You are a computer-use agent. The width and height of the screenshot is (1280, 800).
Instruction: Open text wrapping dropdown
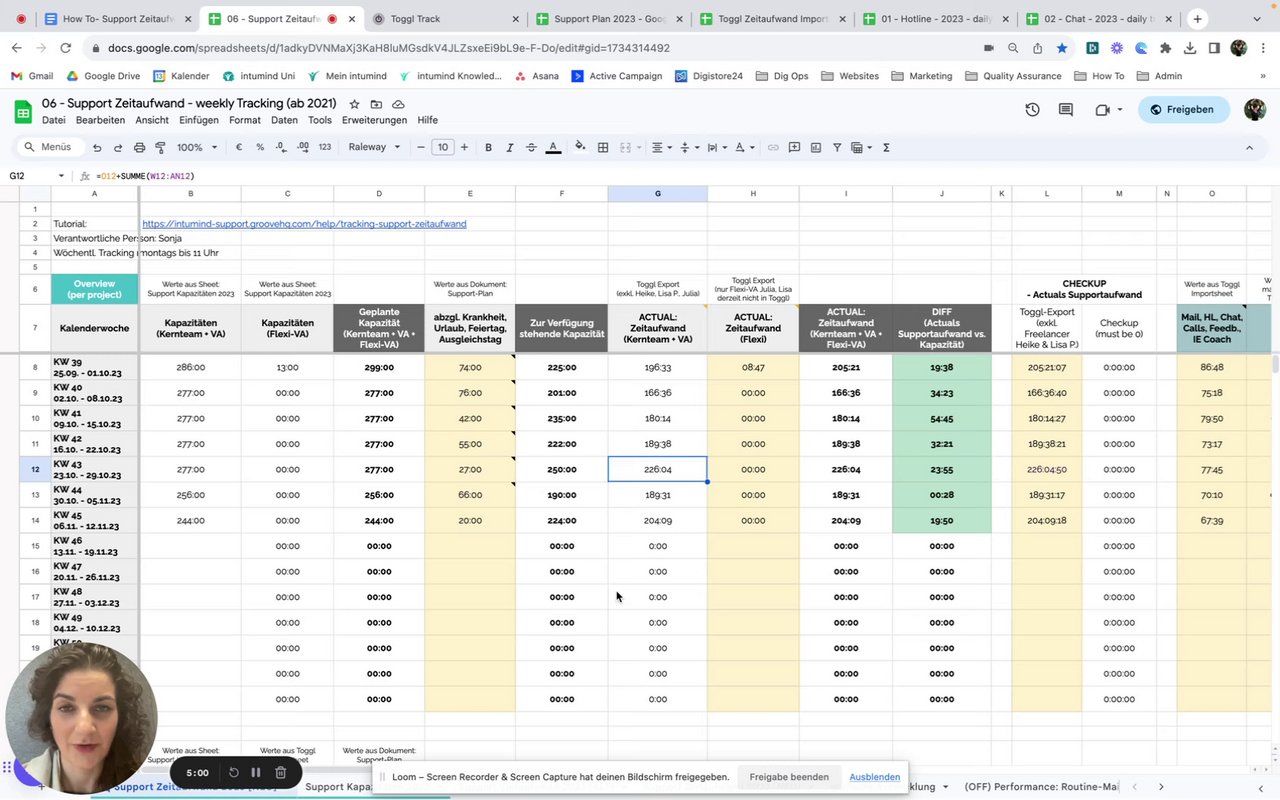point(716,147)
